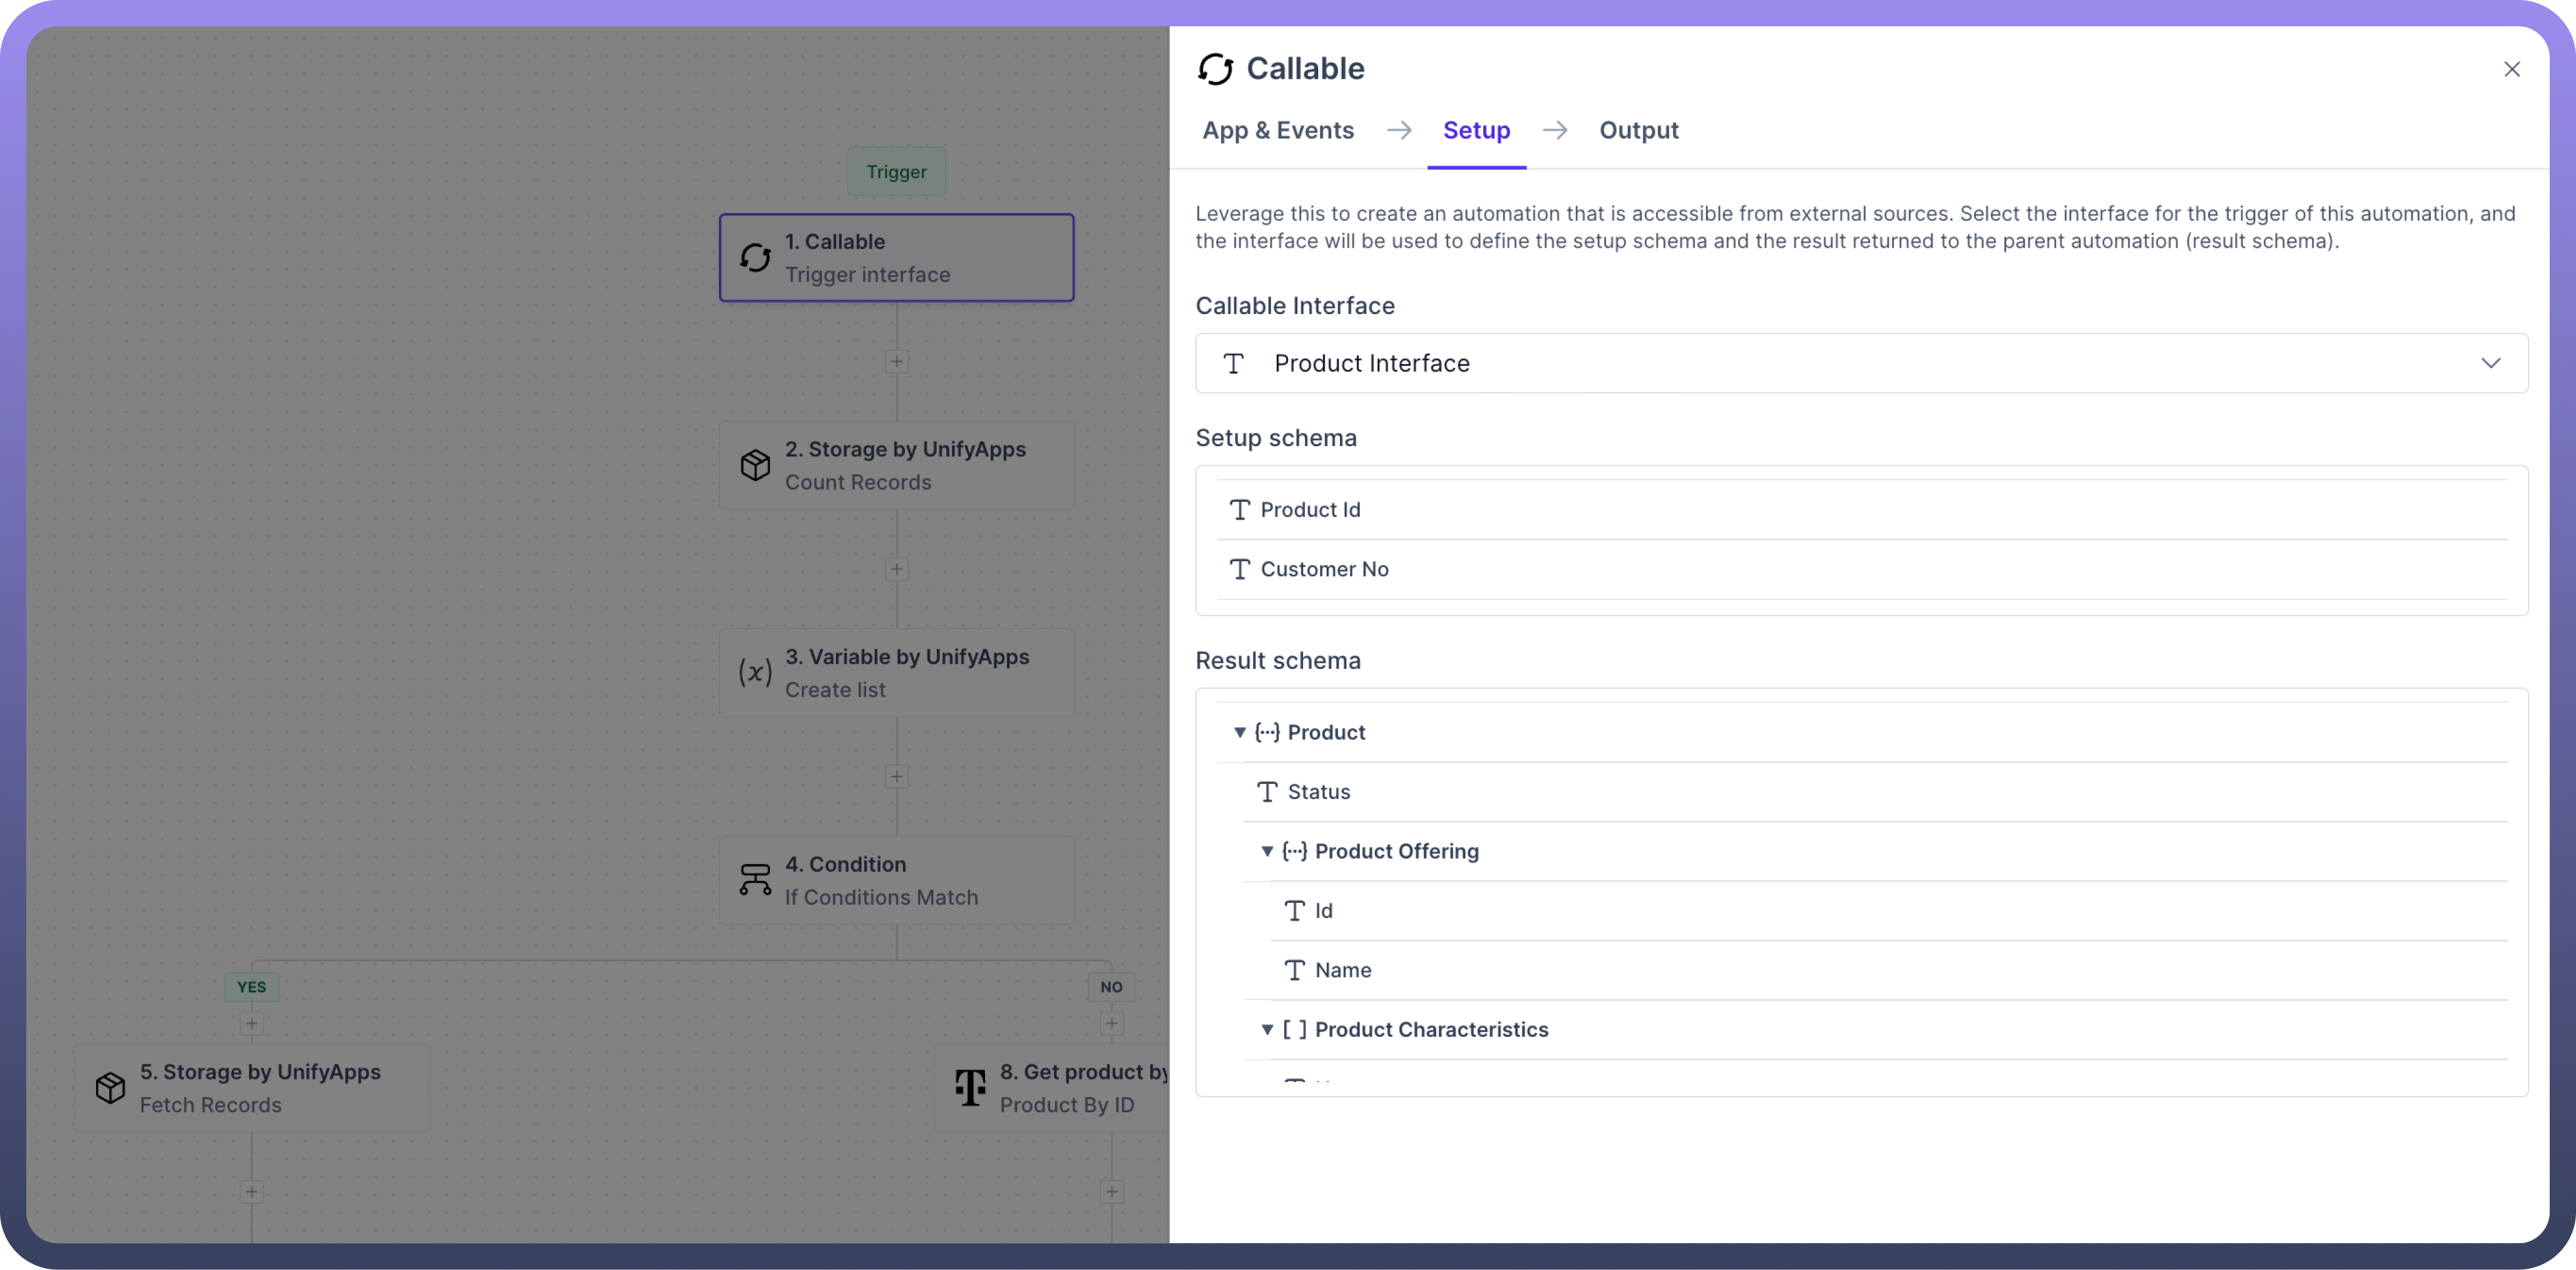Collapse the Product Offering node
The image size is (2576, 1270).
click(x=1266, y=851)
